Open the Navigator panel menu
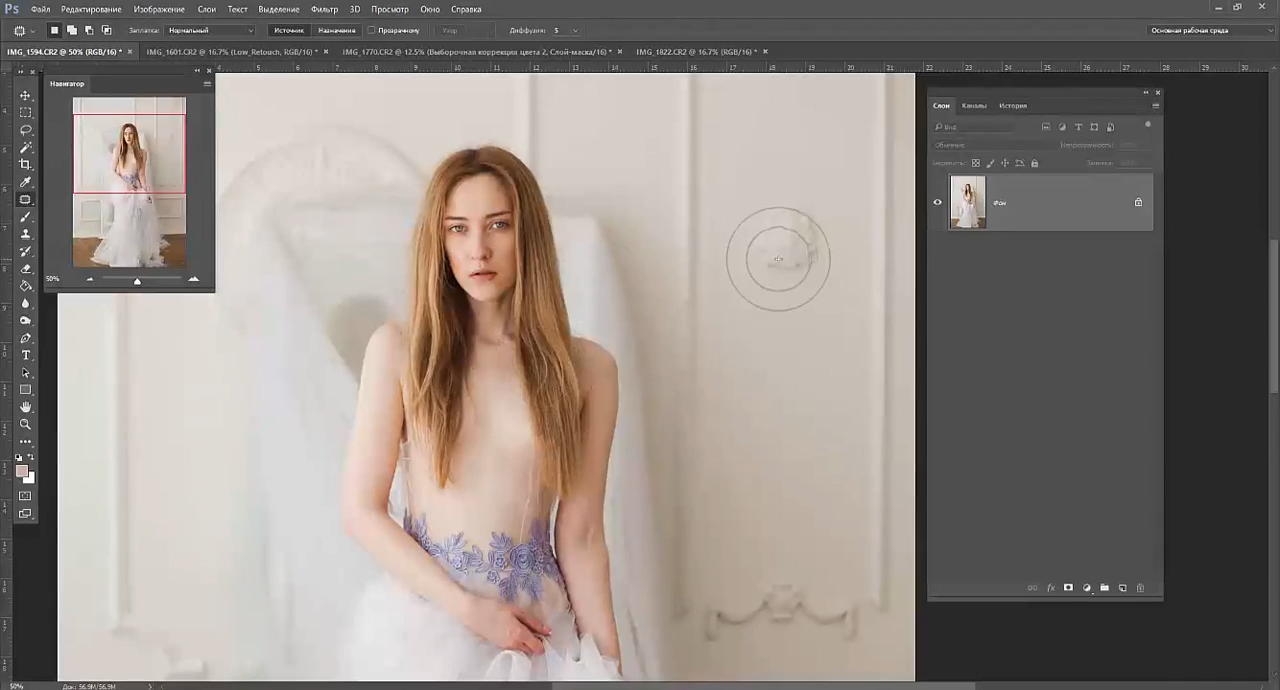1280x690 pixels. [207, 83]
